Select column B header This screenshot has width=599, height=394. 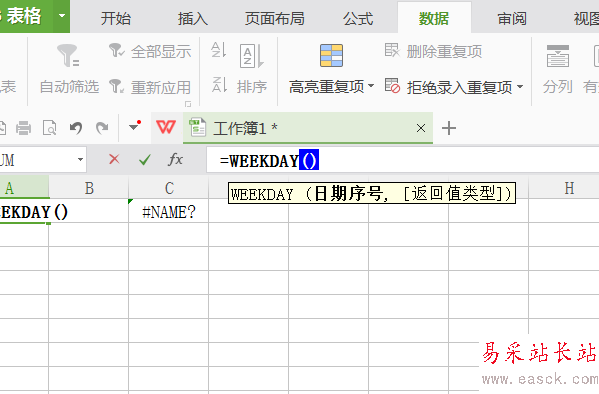pyautogui.click(x=89, y=188)
